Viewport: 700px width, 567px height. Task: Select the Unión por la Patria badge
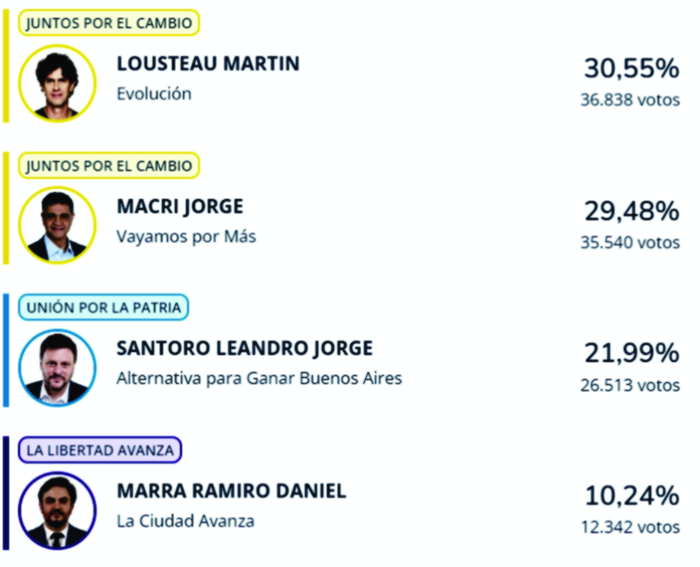[x=104, y=307]
